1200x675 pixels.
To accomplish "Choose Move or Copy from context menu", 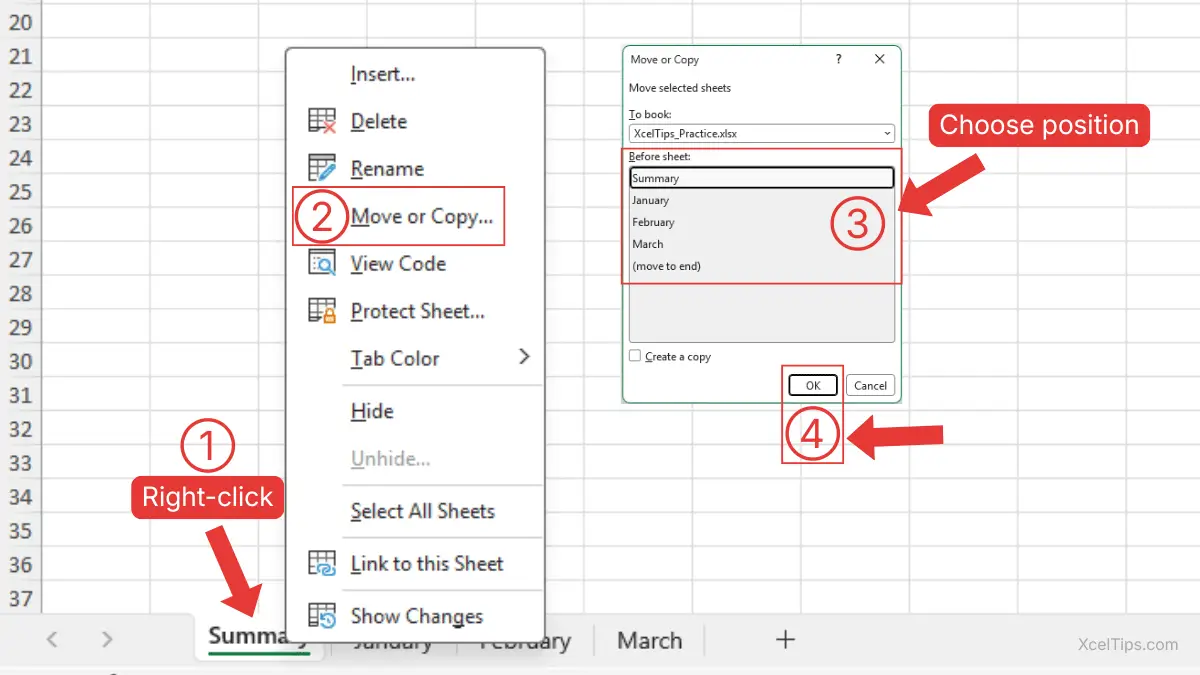I will point(421,216).
